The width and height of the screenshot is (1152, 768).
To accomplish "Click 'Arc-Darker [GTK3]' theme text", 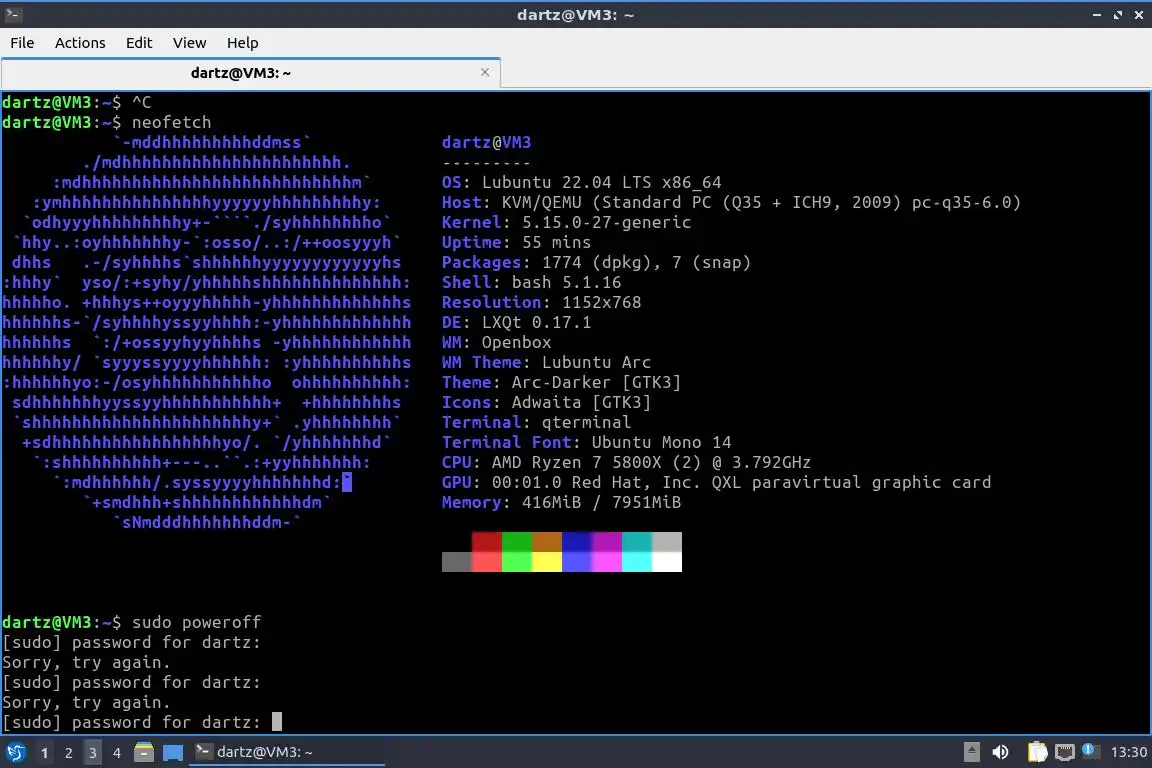I will (x=597, y=382).
